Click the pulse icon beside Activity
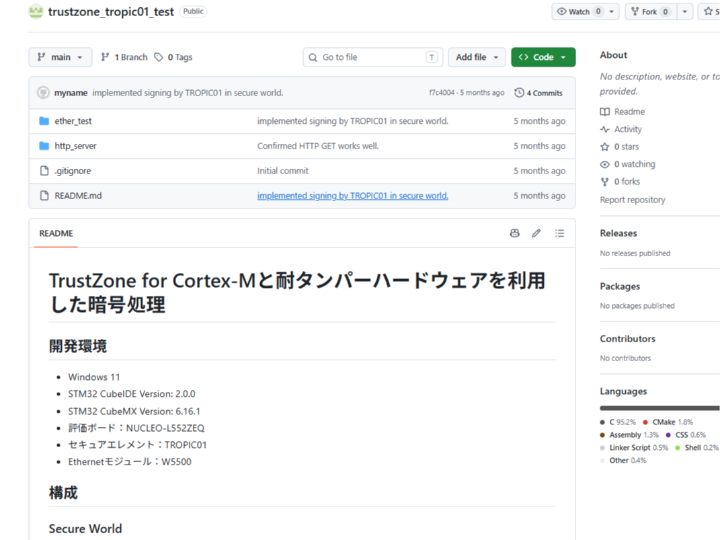Screen dimensions: 720x540 click(x=605, y=129)
